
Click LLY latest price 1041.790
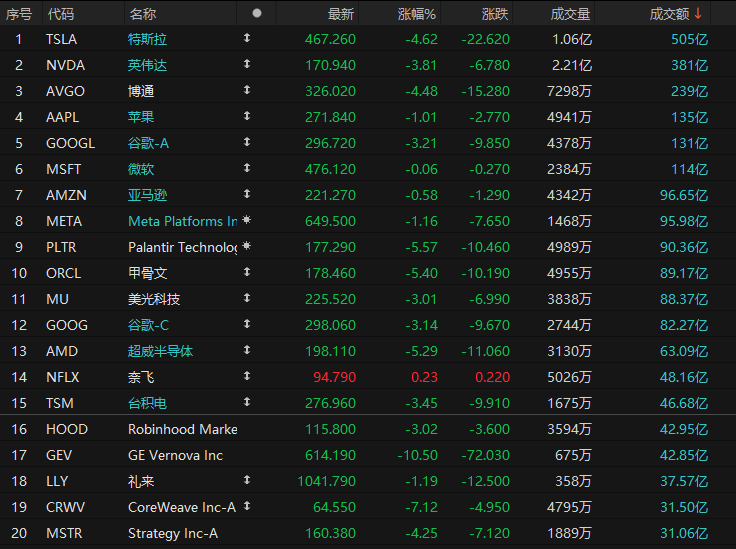(327, 481)
